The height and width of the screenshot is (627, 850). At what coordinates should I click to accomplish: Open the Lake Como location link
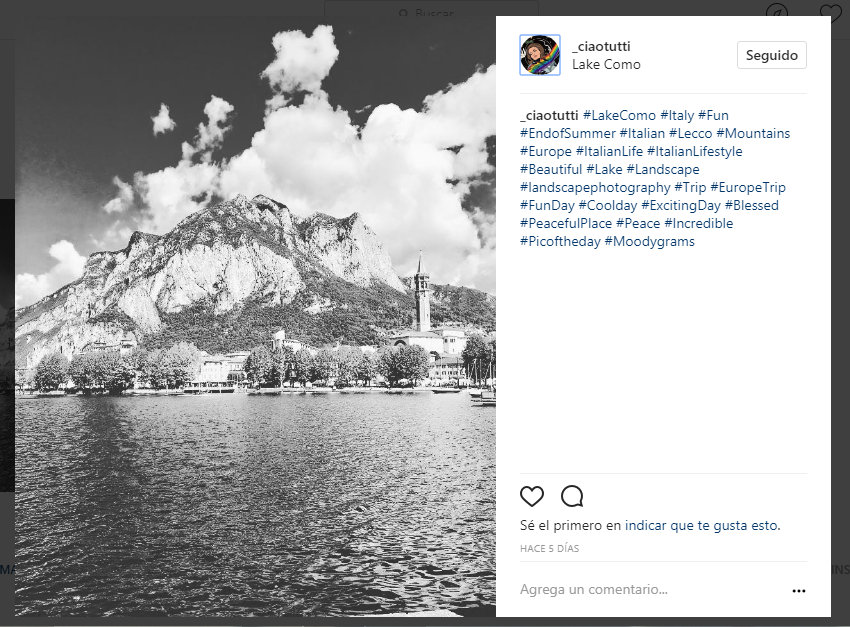[x=606, y=64]
